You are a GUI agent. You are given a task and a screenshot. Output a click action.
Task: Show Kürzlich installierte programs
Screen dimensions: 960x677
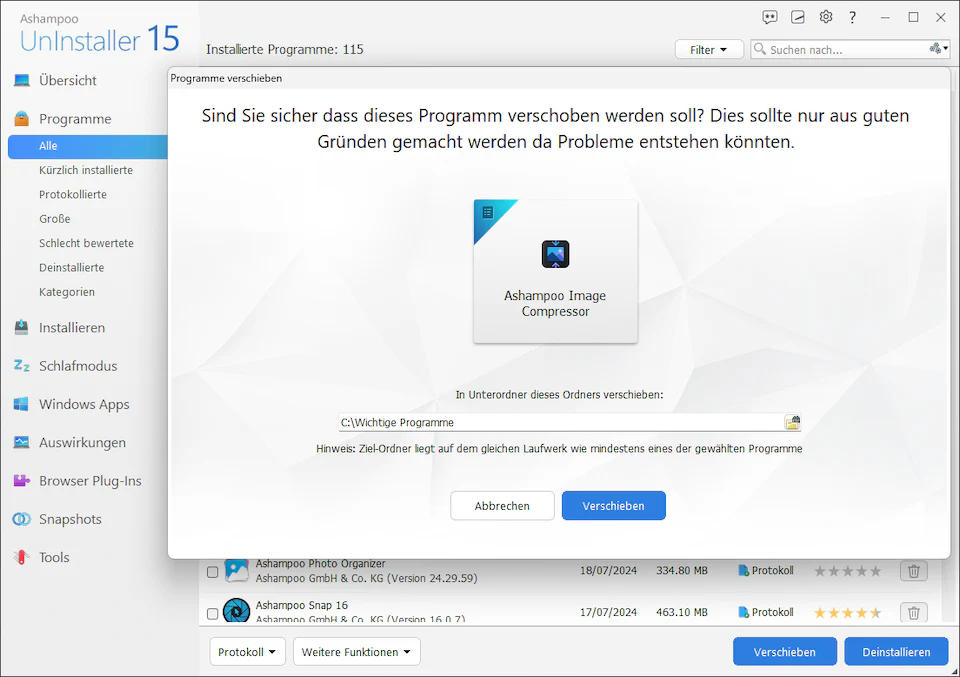tap(86, 170)
